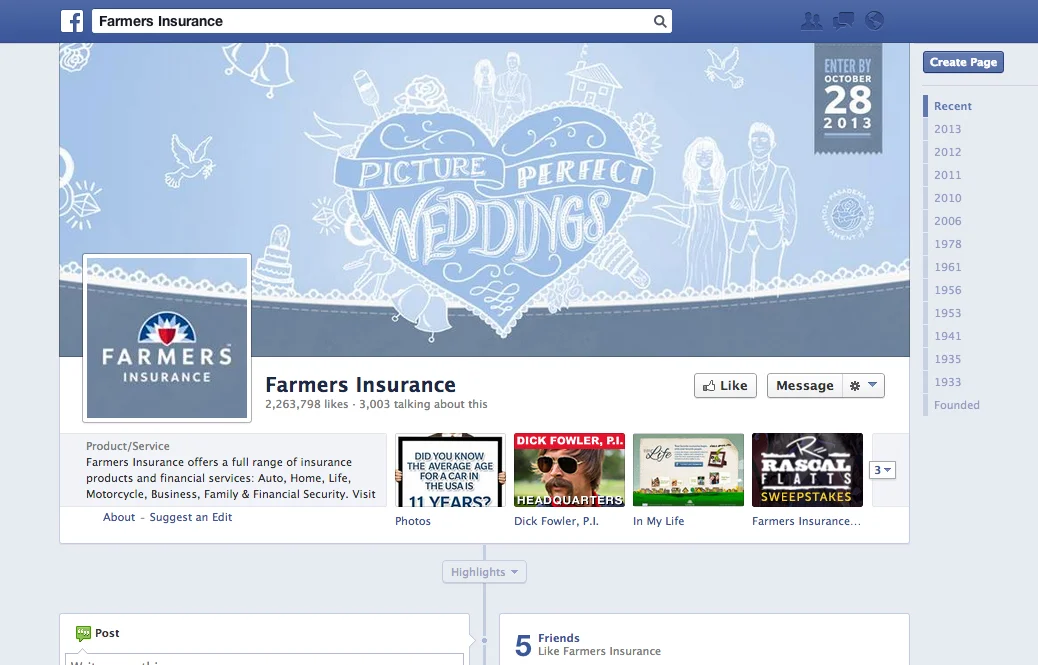Jump to 2011 in timeline
The image size is (1038, 665).
coord(947,175)
